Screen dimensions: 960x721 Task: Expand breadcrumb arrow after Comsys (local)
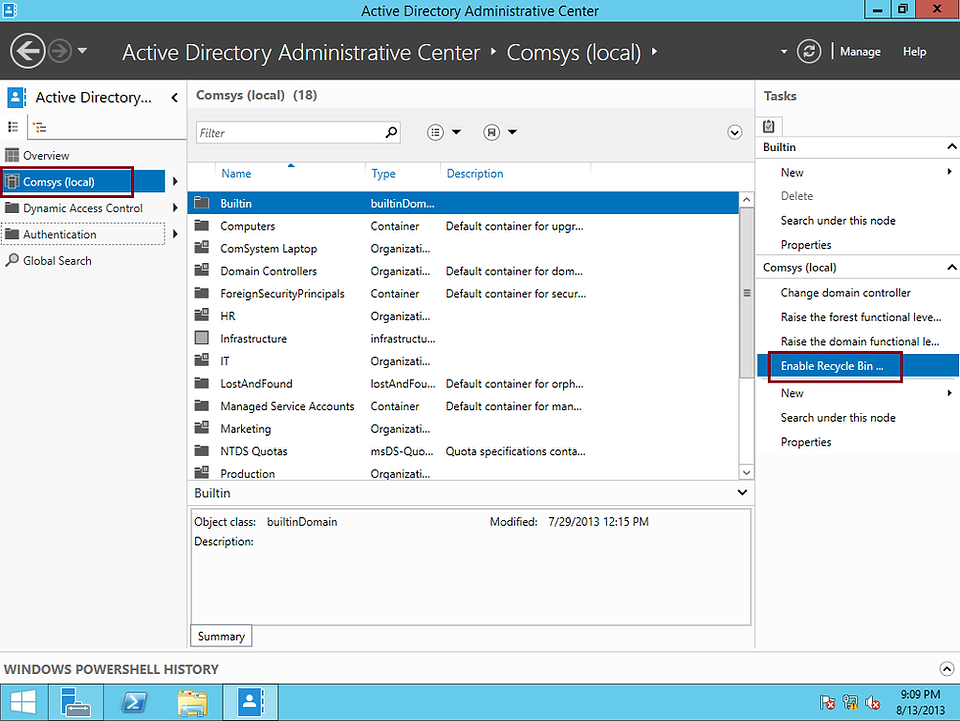pyautogui.click(x=654, y=51)
